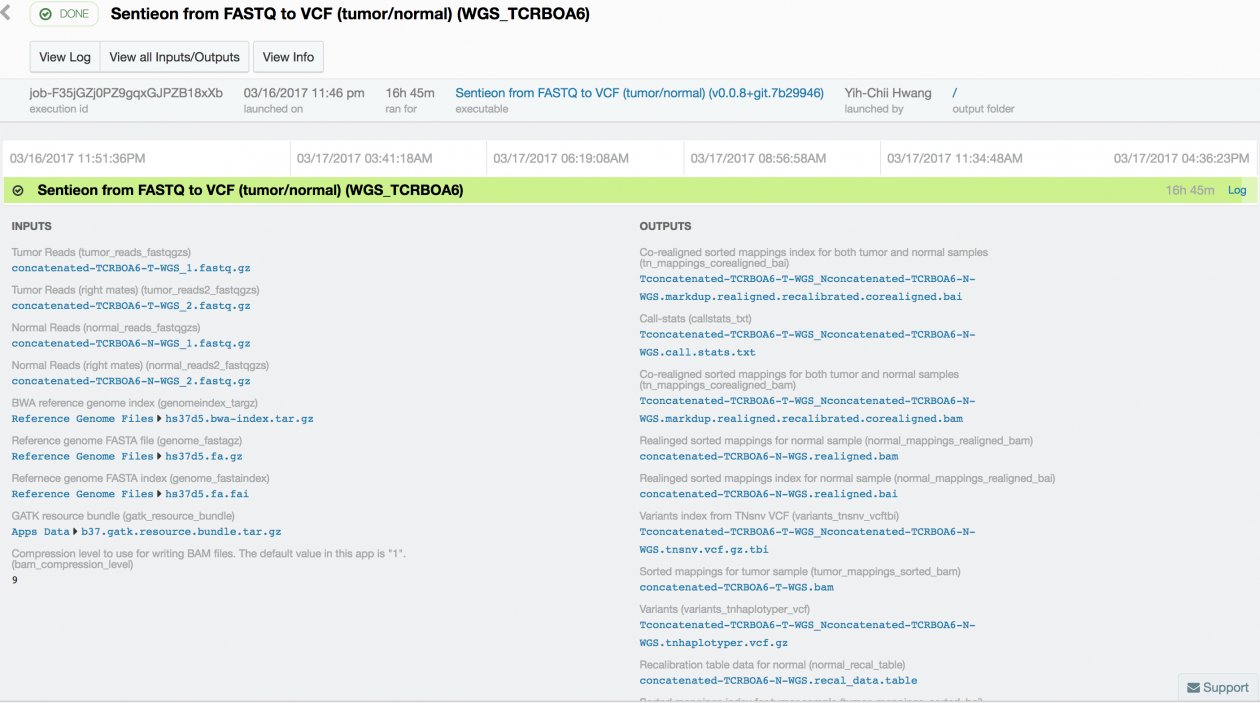Open the hs37d5.fa.fai file link
Image resolution: width=1260 pixels, height=703 pixels.
pos(207,494)
